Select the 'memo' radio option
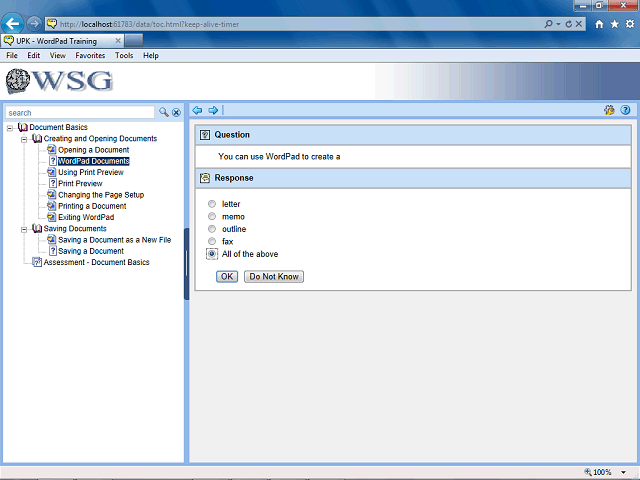This screenshot has height=480, width=640. coord(212,216)
